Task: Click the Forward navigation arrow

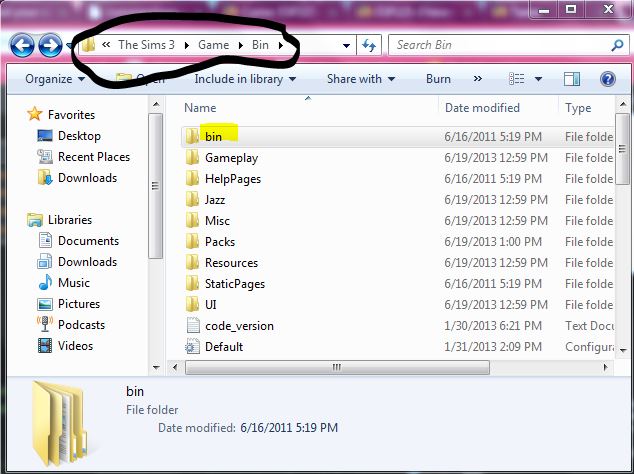Action: pos(51,45)
